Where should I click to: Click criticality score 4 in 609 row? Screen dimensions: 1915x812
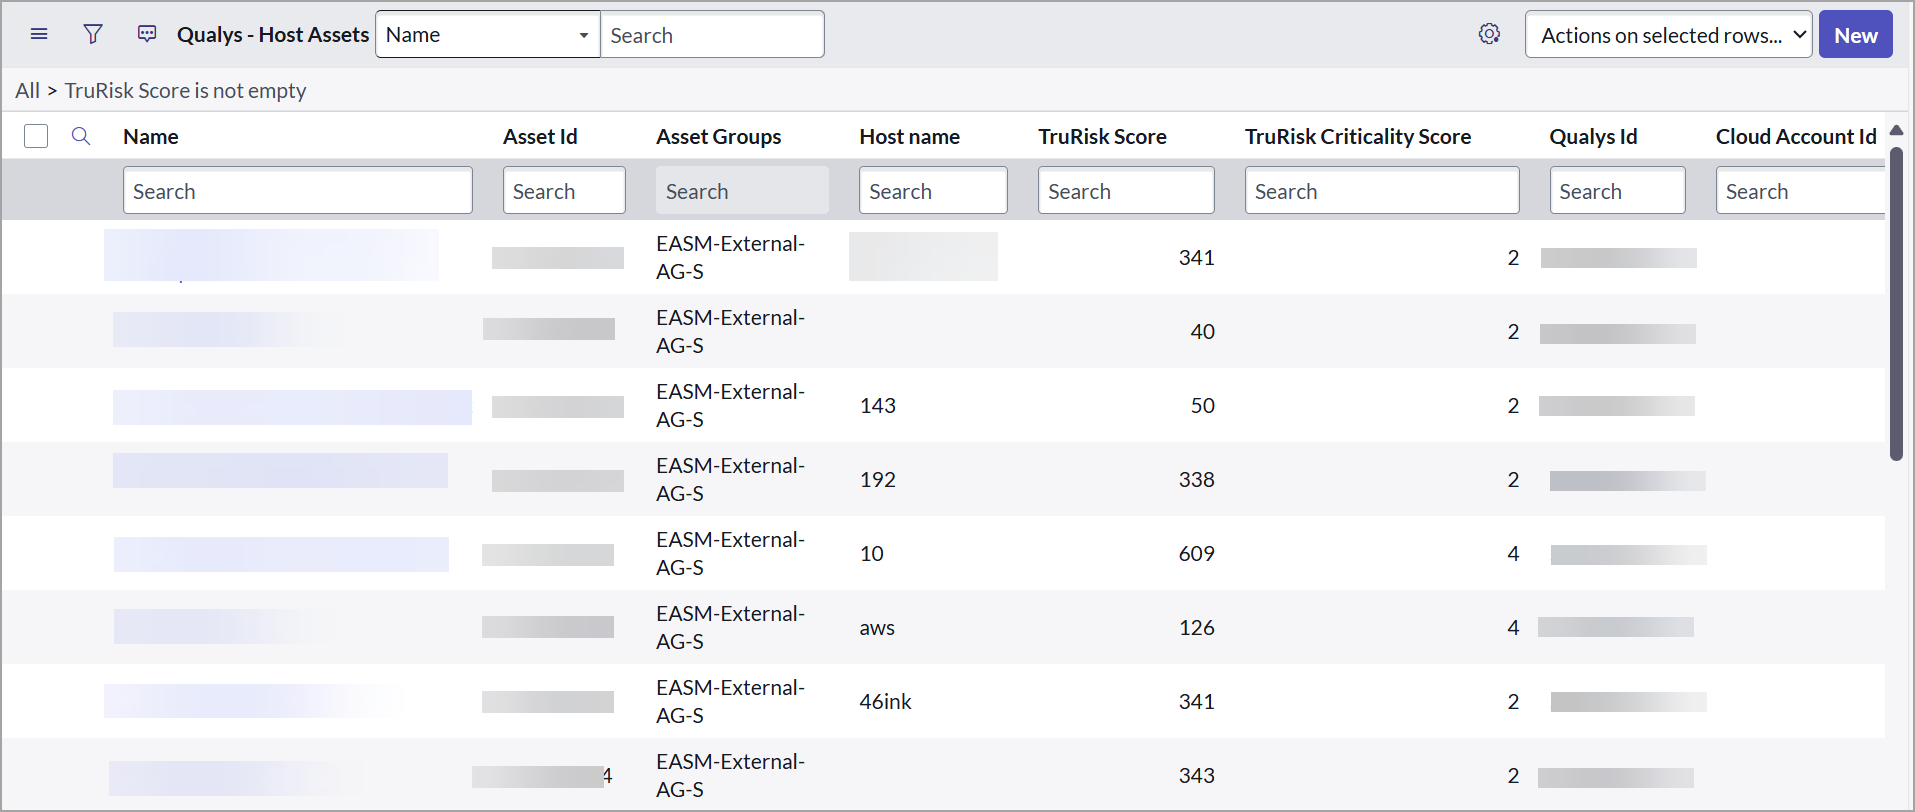[x=1513, y=554]
